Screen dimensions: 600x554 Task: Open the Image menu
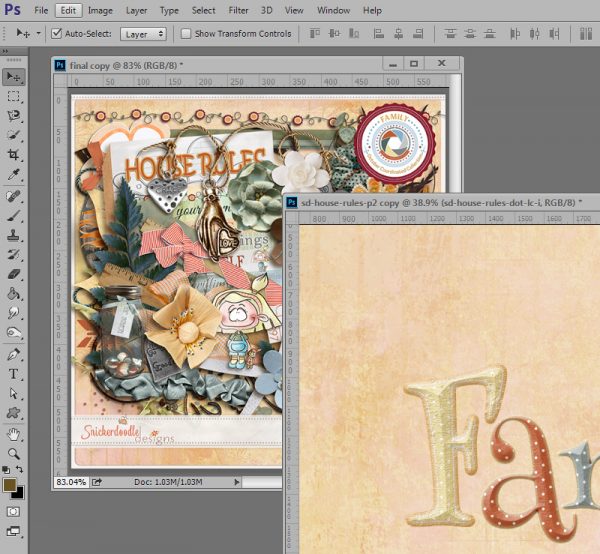point(100,10)
